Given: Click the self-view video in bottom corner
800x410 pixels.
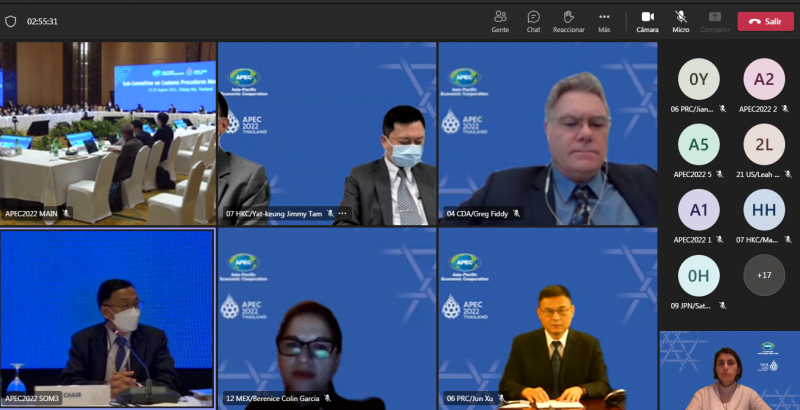Looking at the screenshot, I should [729, 370].
